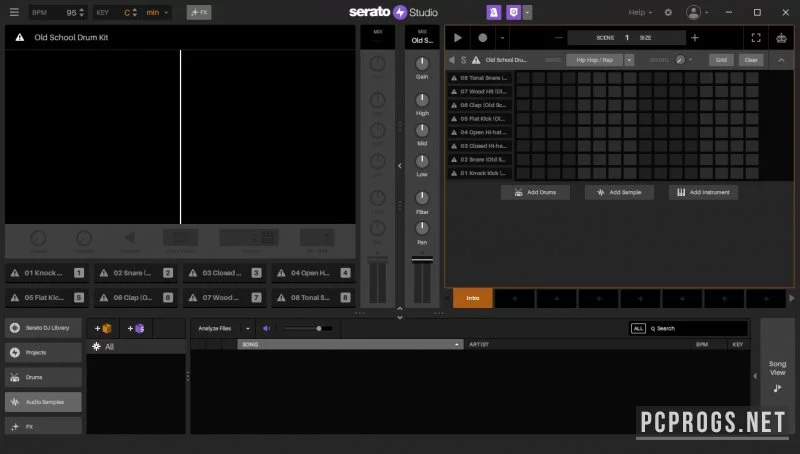Trigger pad 8, 08 Tonal S
800x454 pixels.
[x=313, y=297]
